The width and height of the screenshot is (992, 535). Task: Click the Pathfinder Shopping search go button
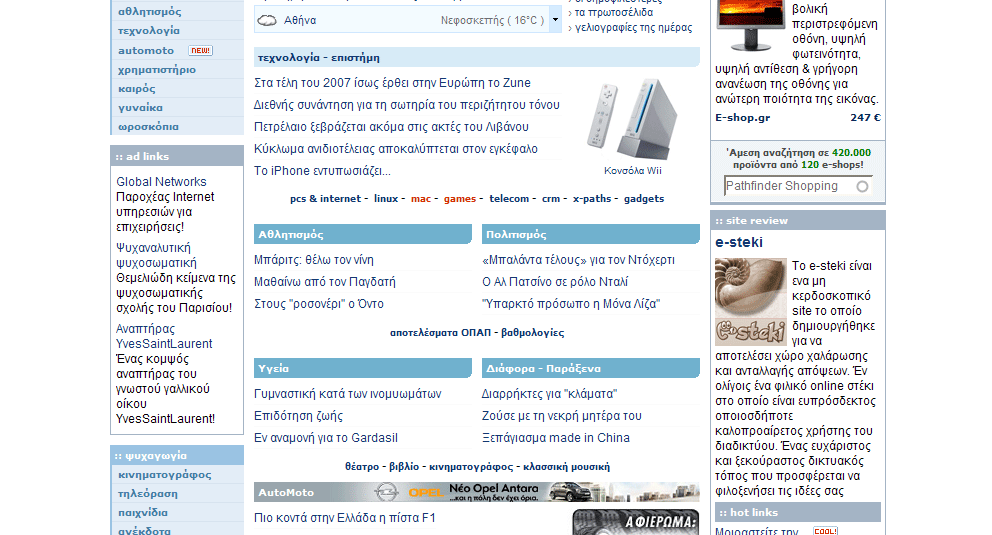862,187
